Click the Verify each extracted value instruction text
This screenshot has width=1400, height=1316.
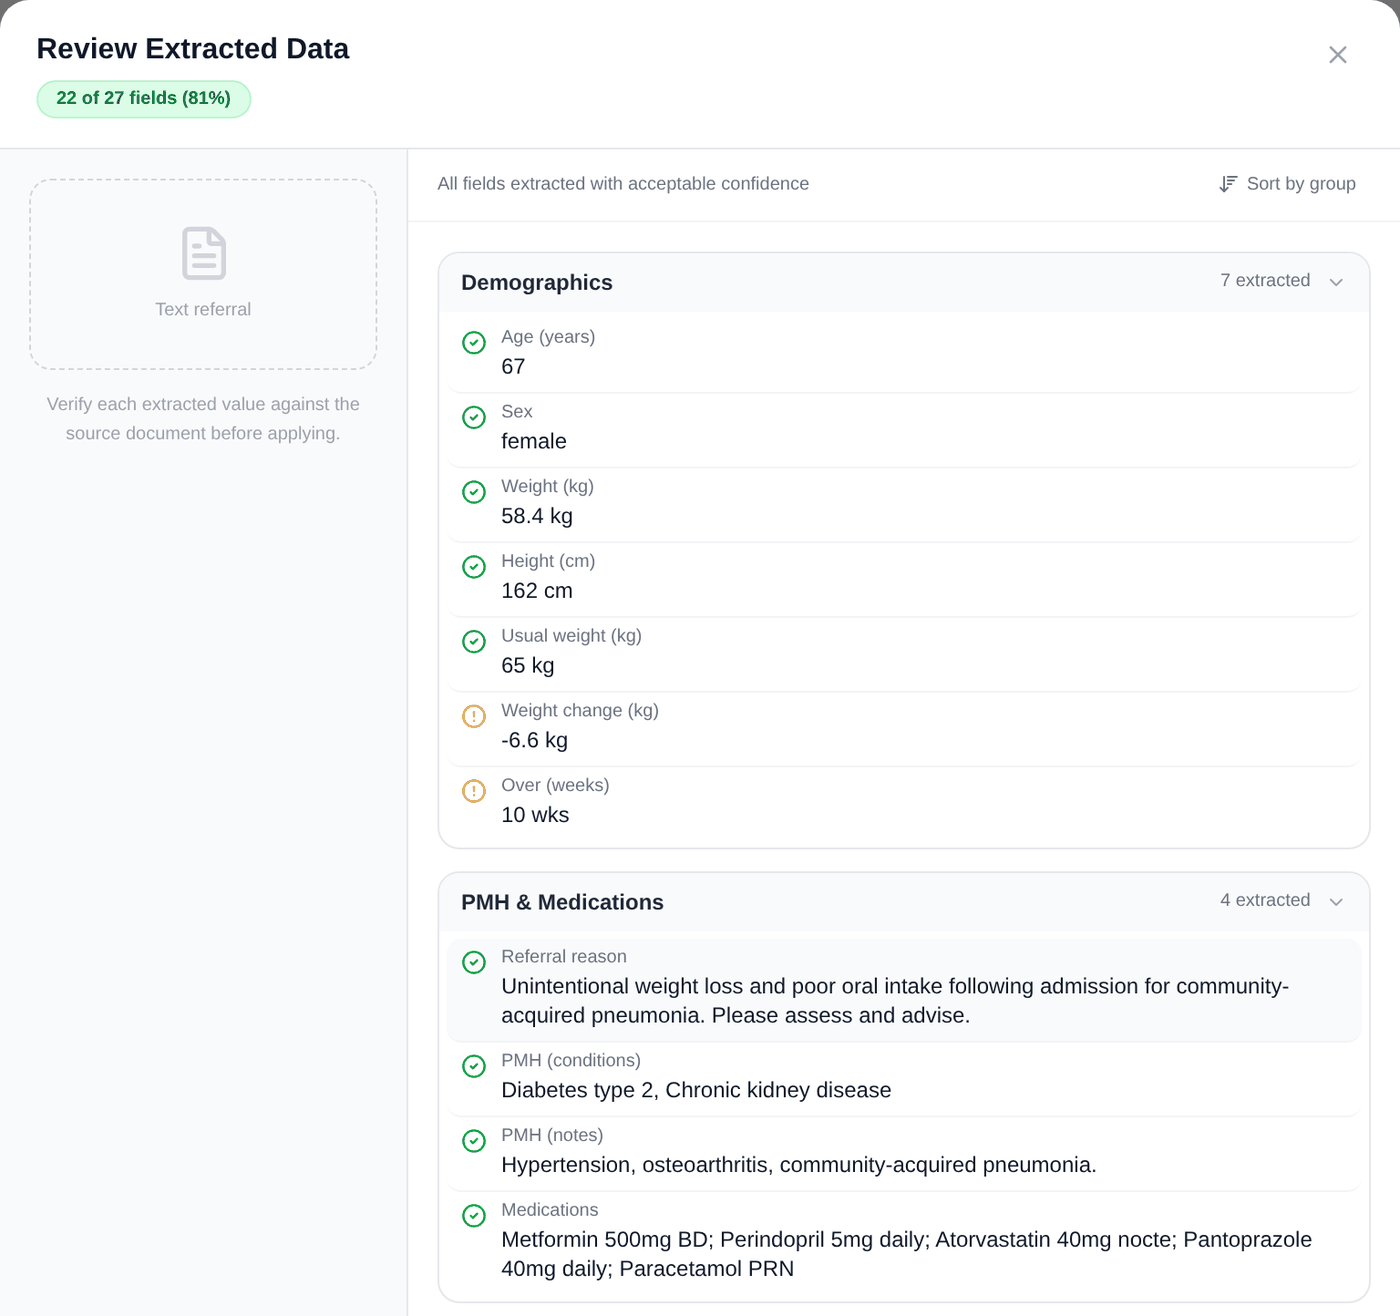[203, 419]
